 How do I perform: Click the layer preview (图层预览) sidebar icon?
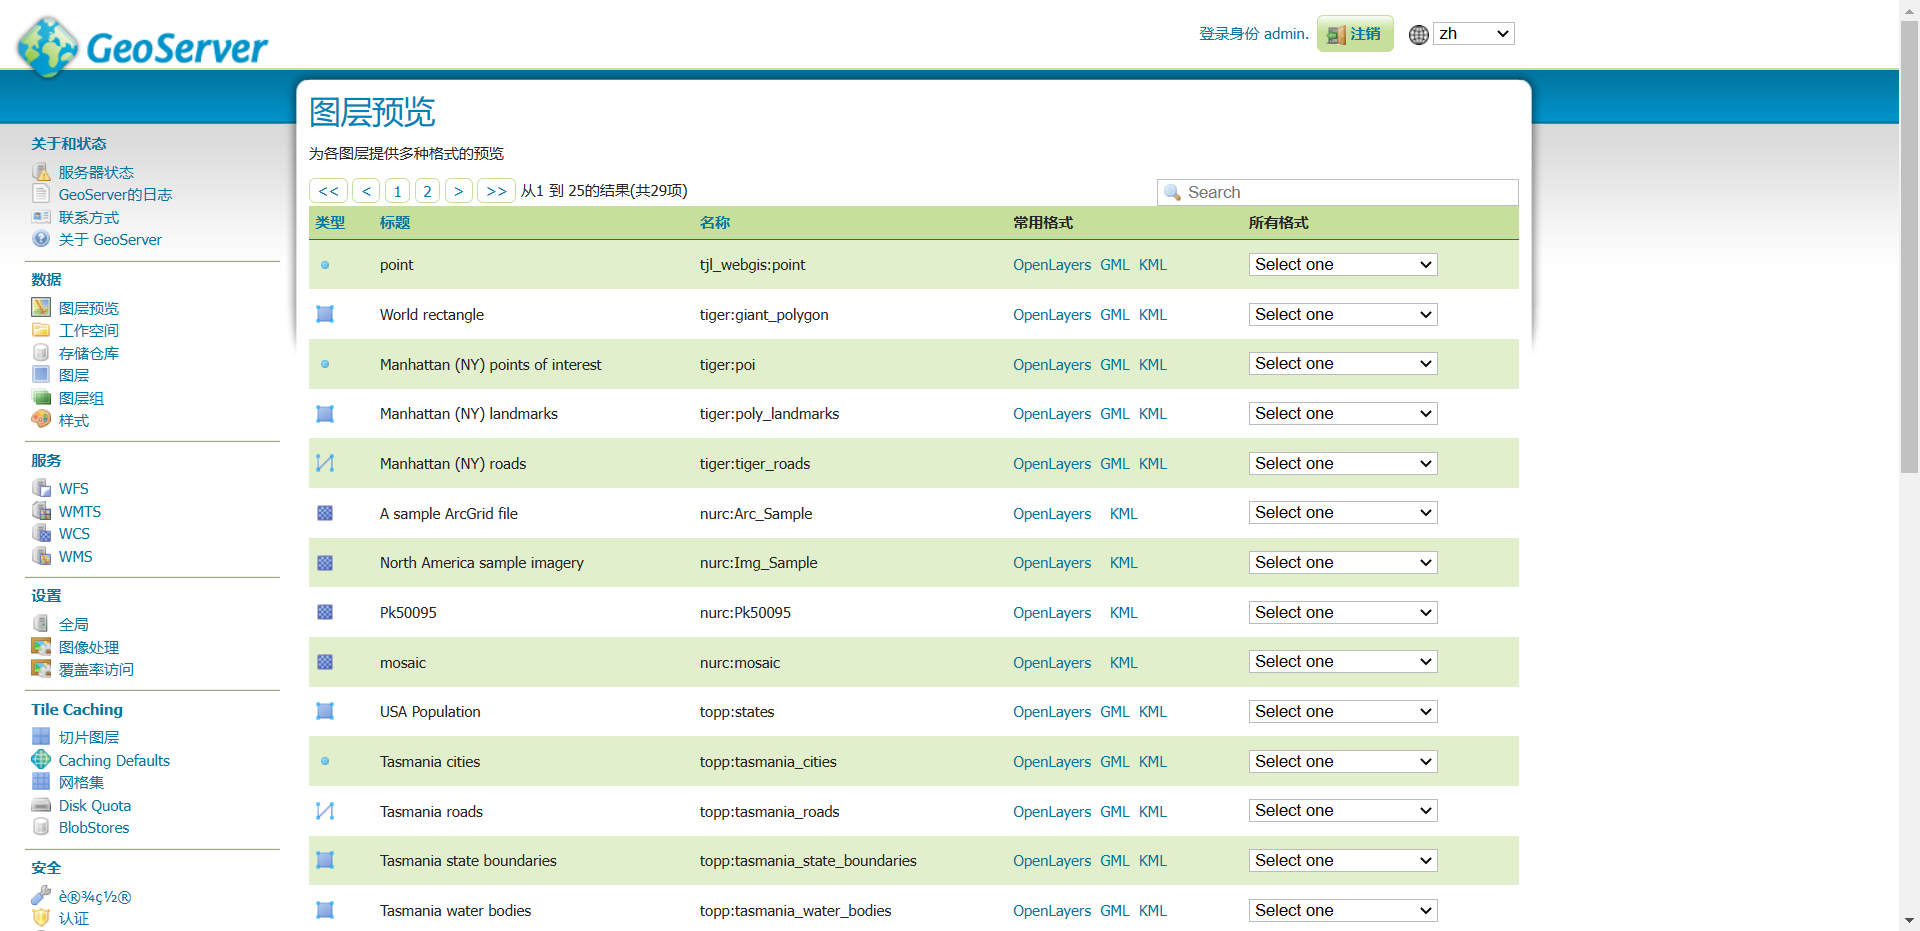[x=41, y=308]
